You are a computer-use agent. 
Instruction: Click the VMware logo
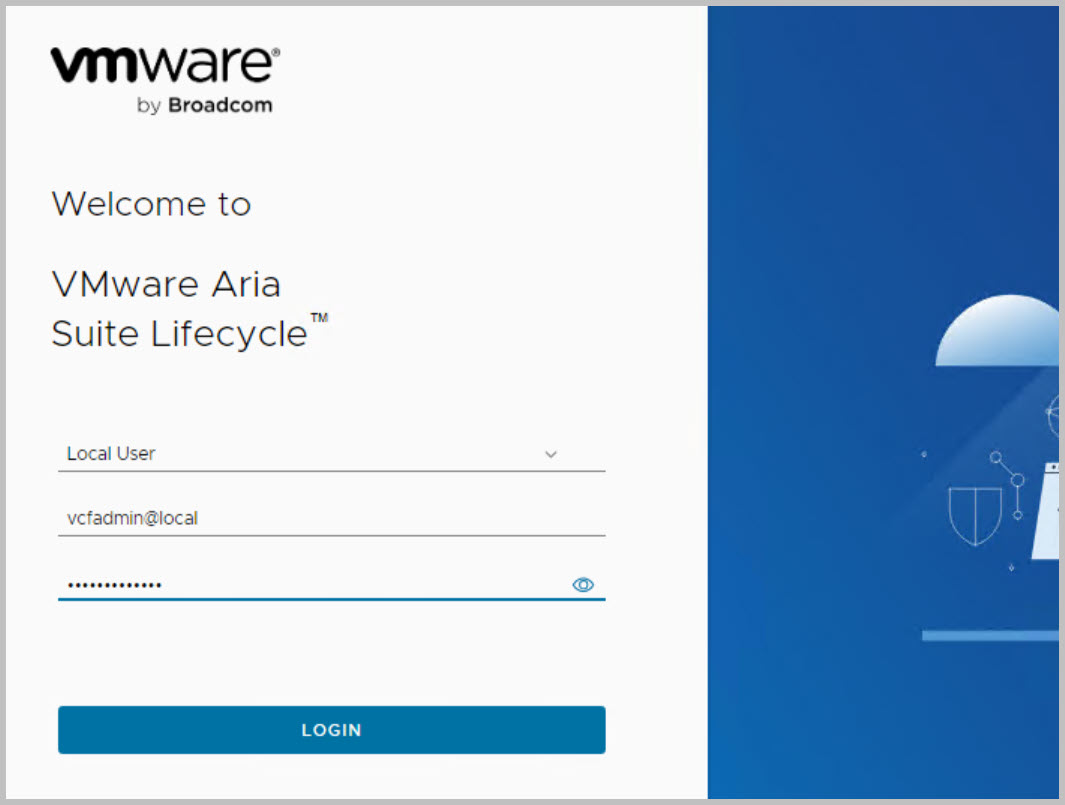(x=165, y=65)
